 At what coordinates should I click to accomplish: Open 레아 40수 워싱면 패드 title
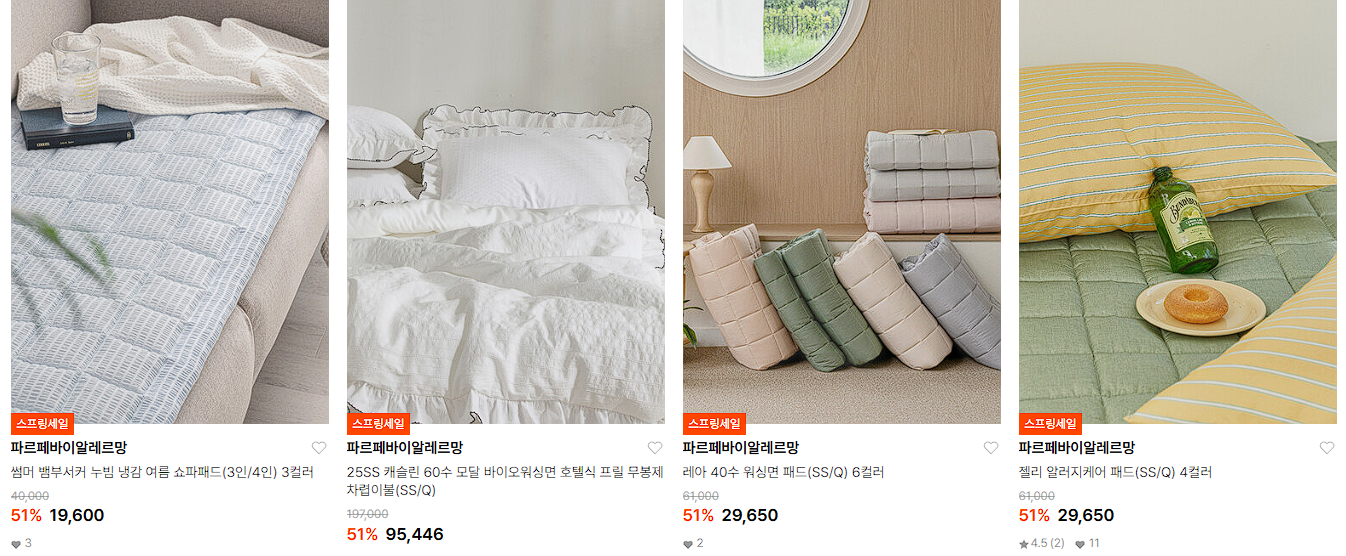click(783, 472)
